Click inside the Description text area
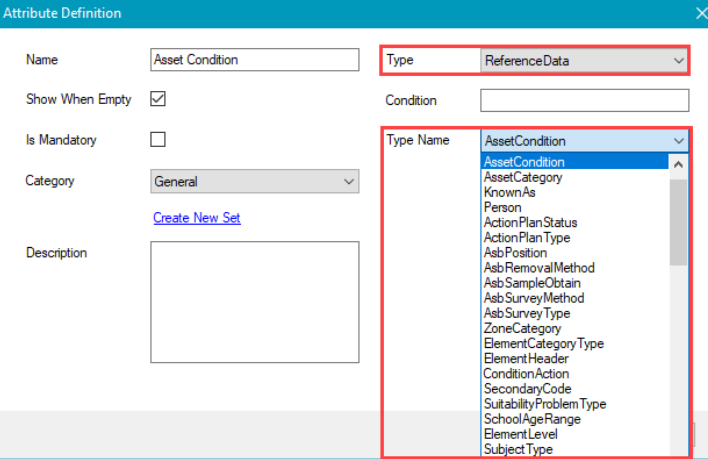This screenshot has width=708, height=459. [x=254, y=284]
